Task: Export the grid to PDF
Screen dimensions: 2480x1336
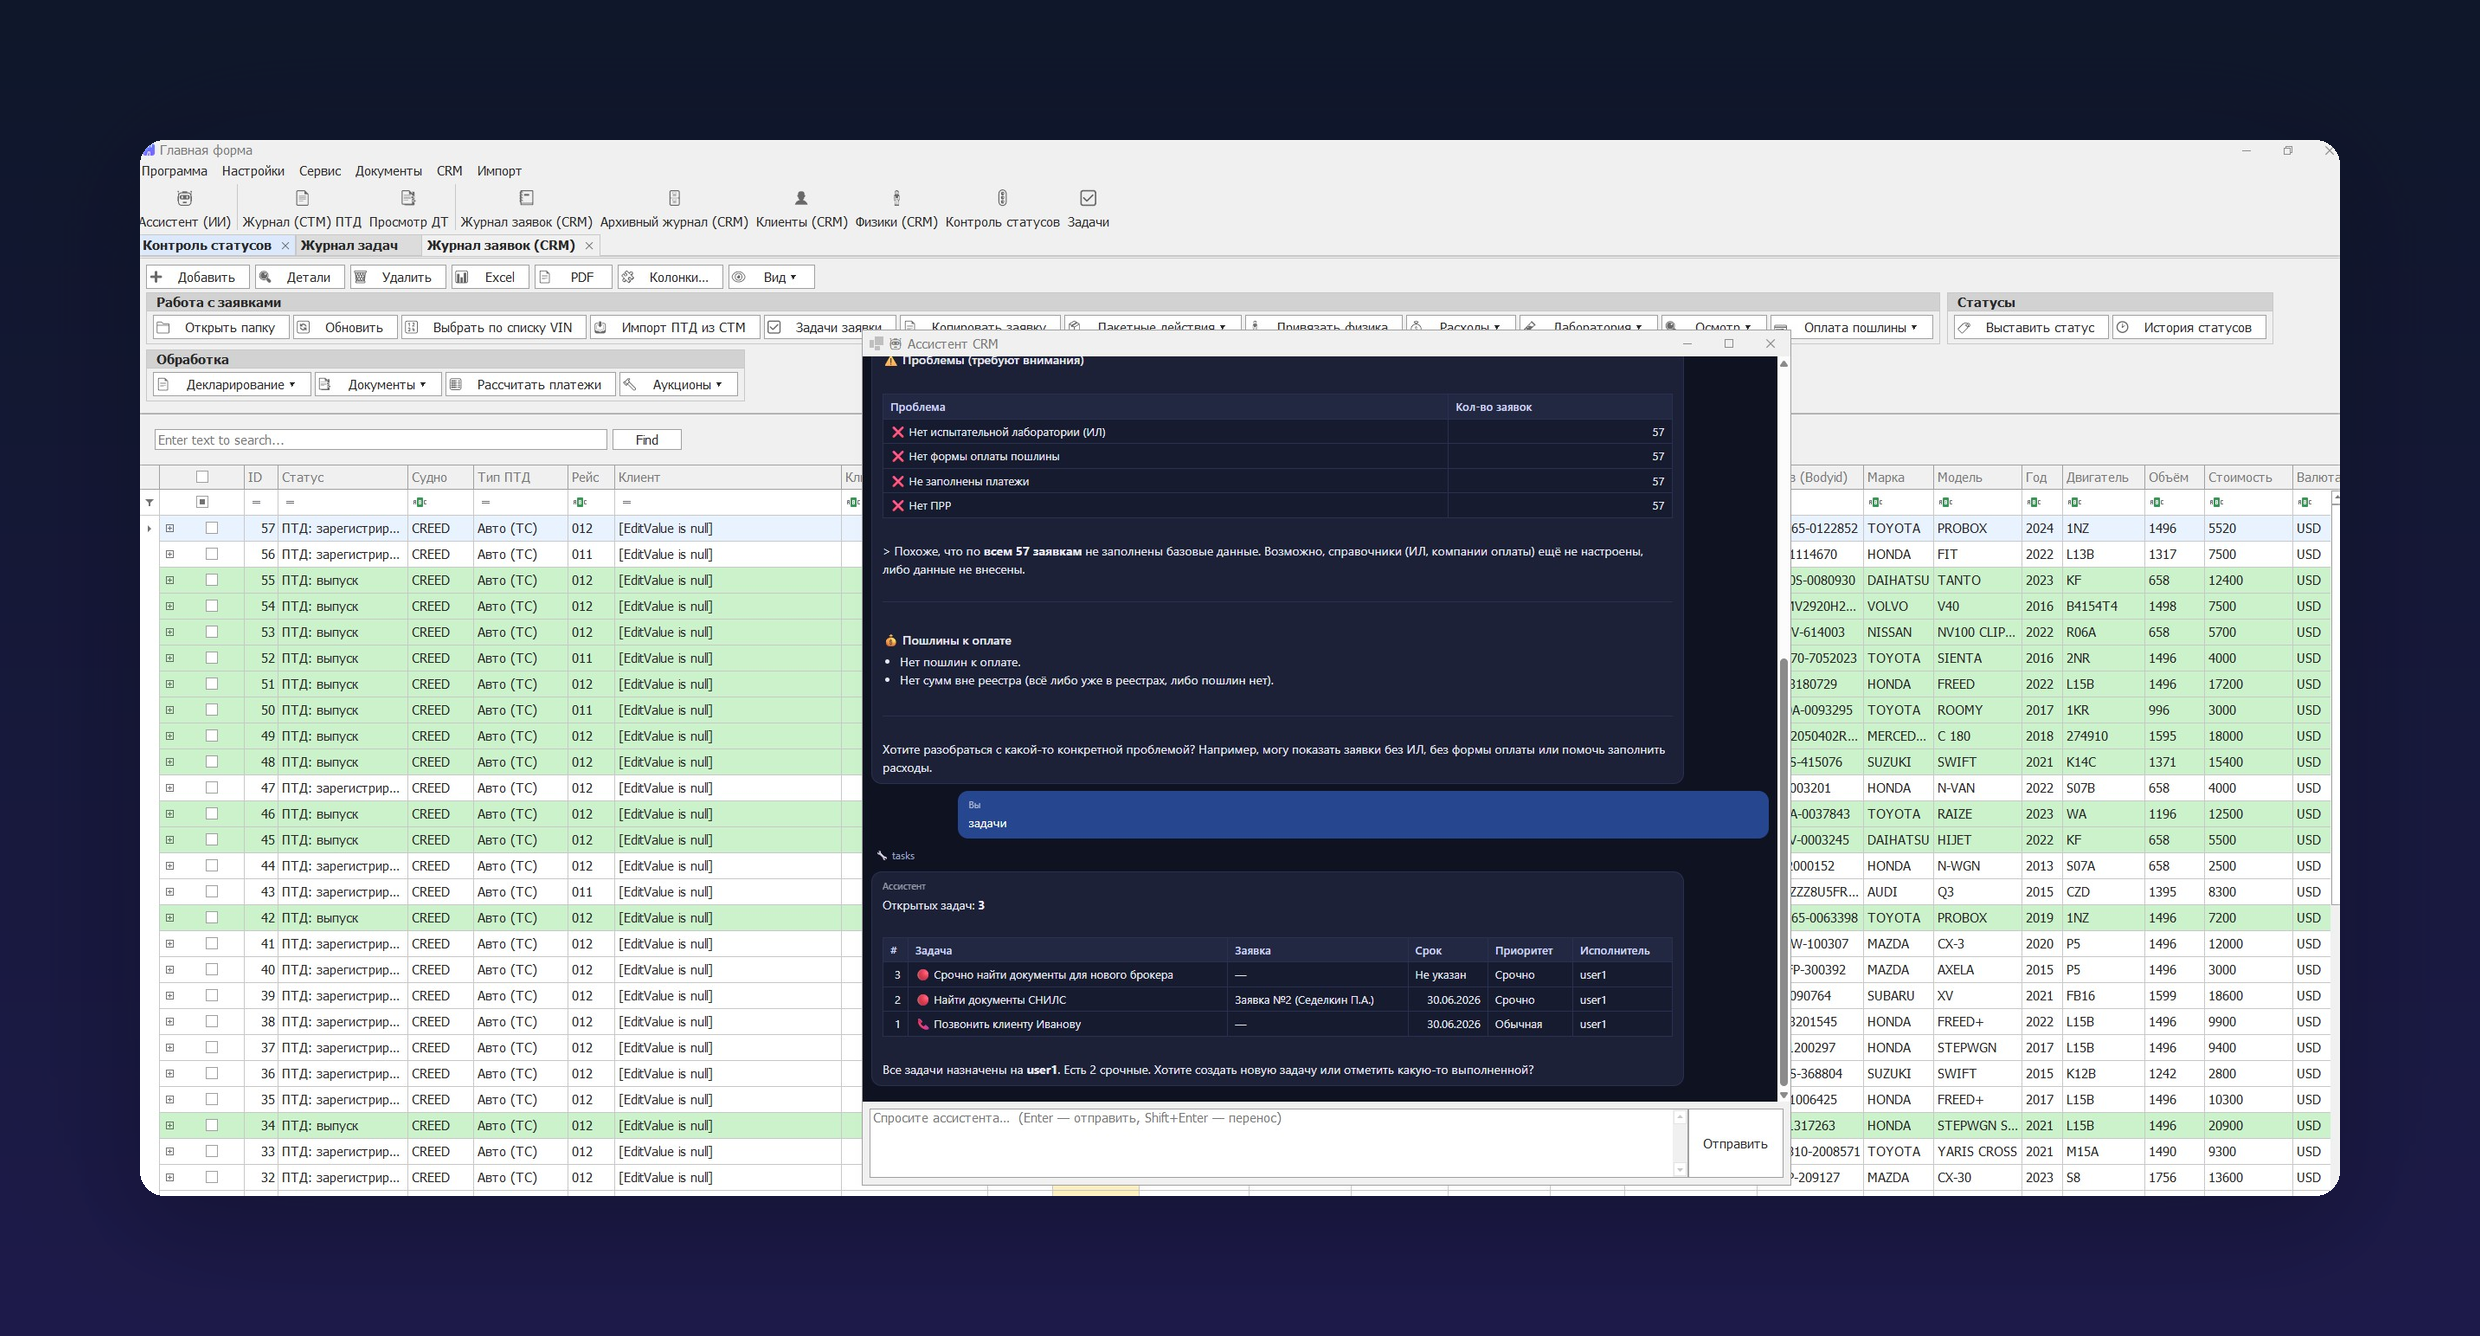Action: point(573,277)
